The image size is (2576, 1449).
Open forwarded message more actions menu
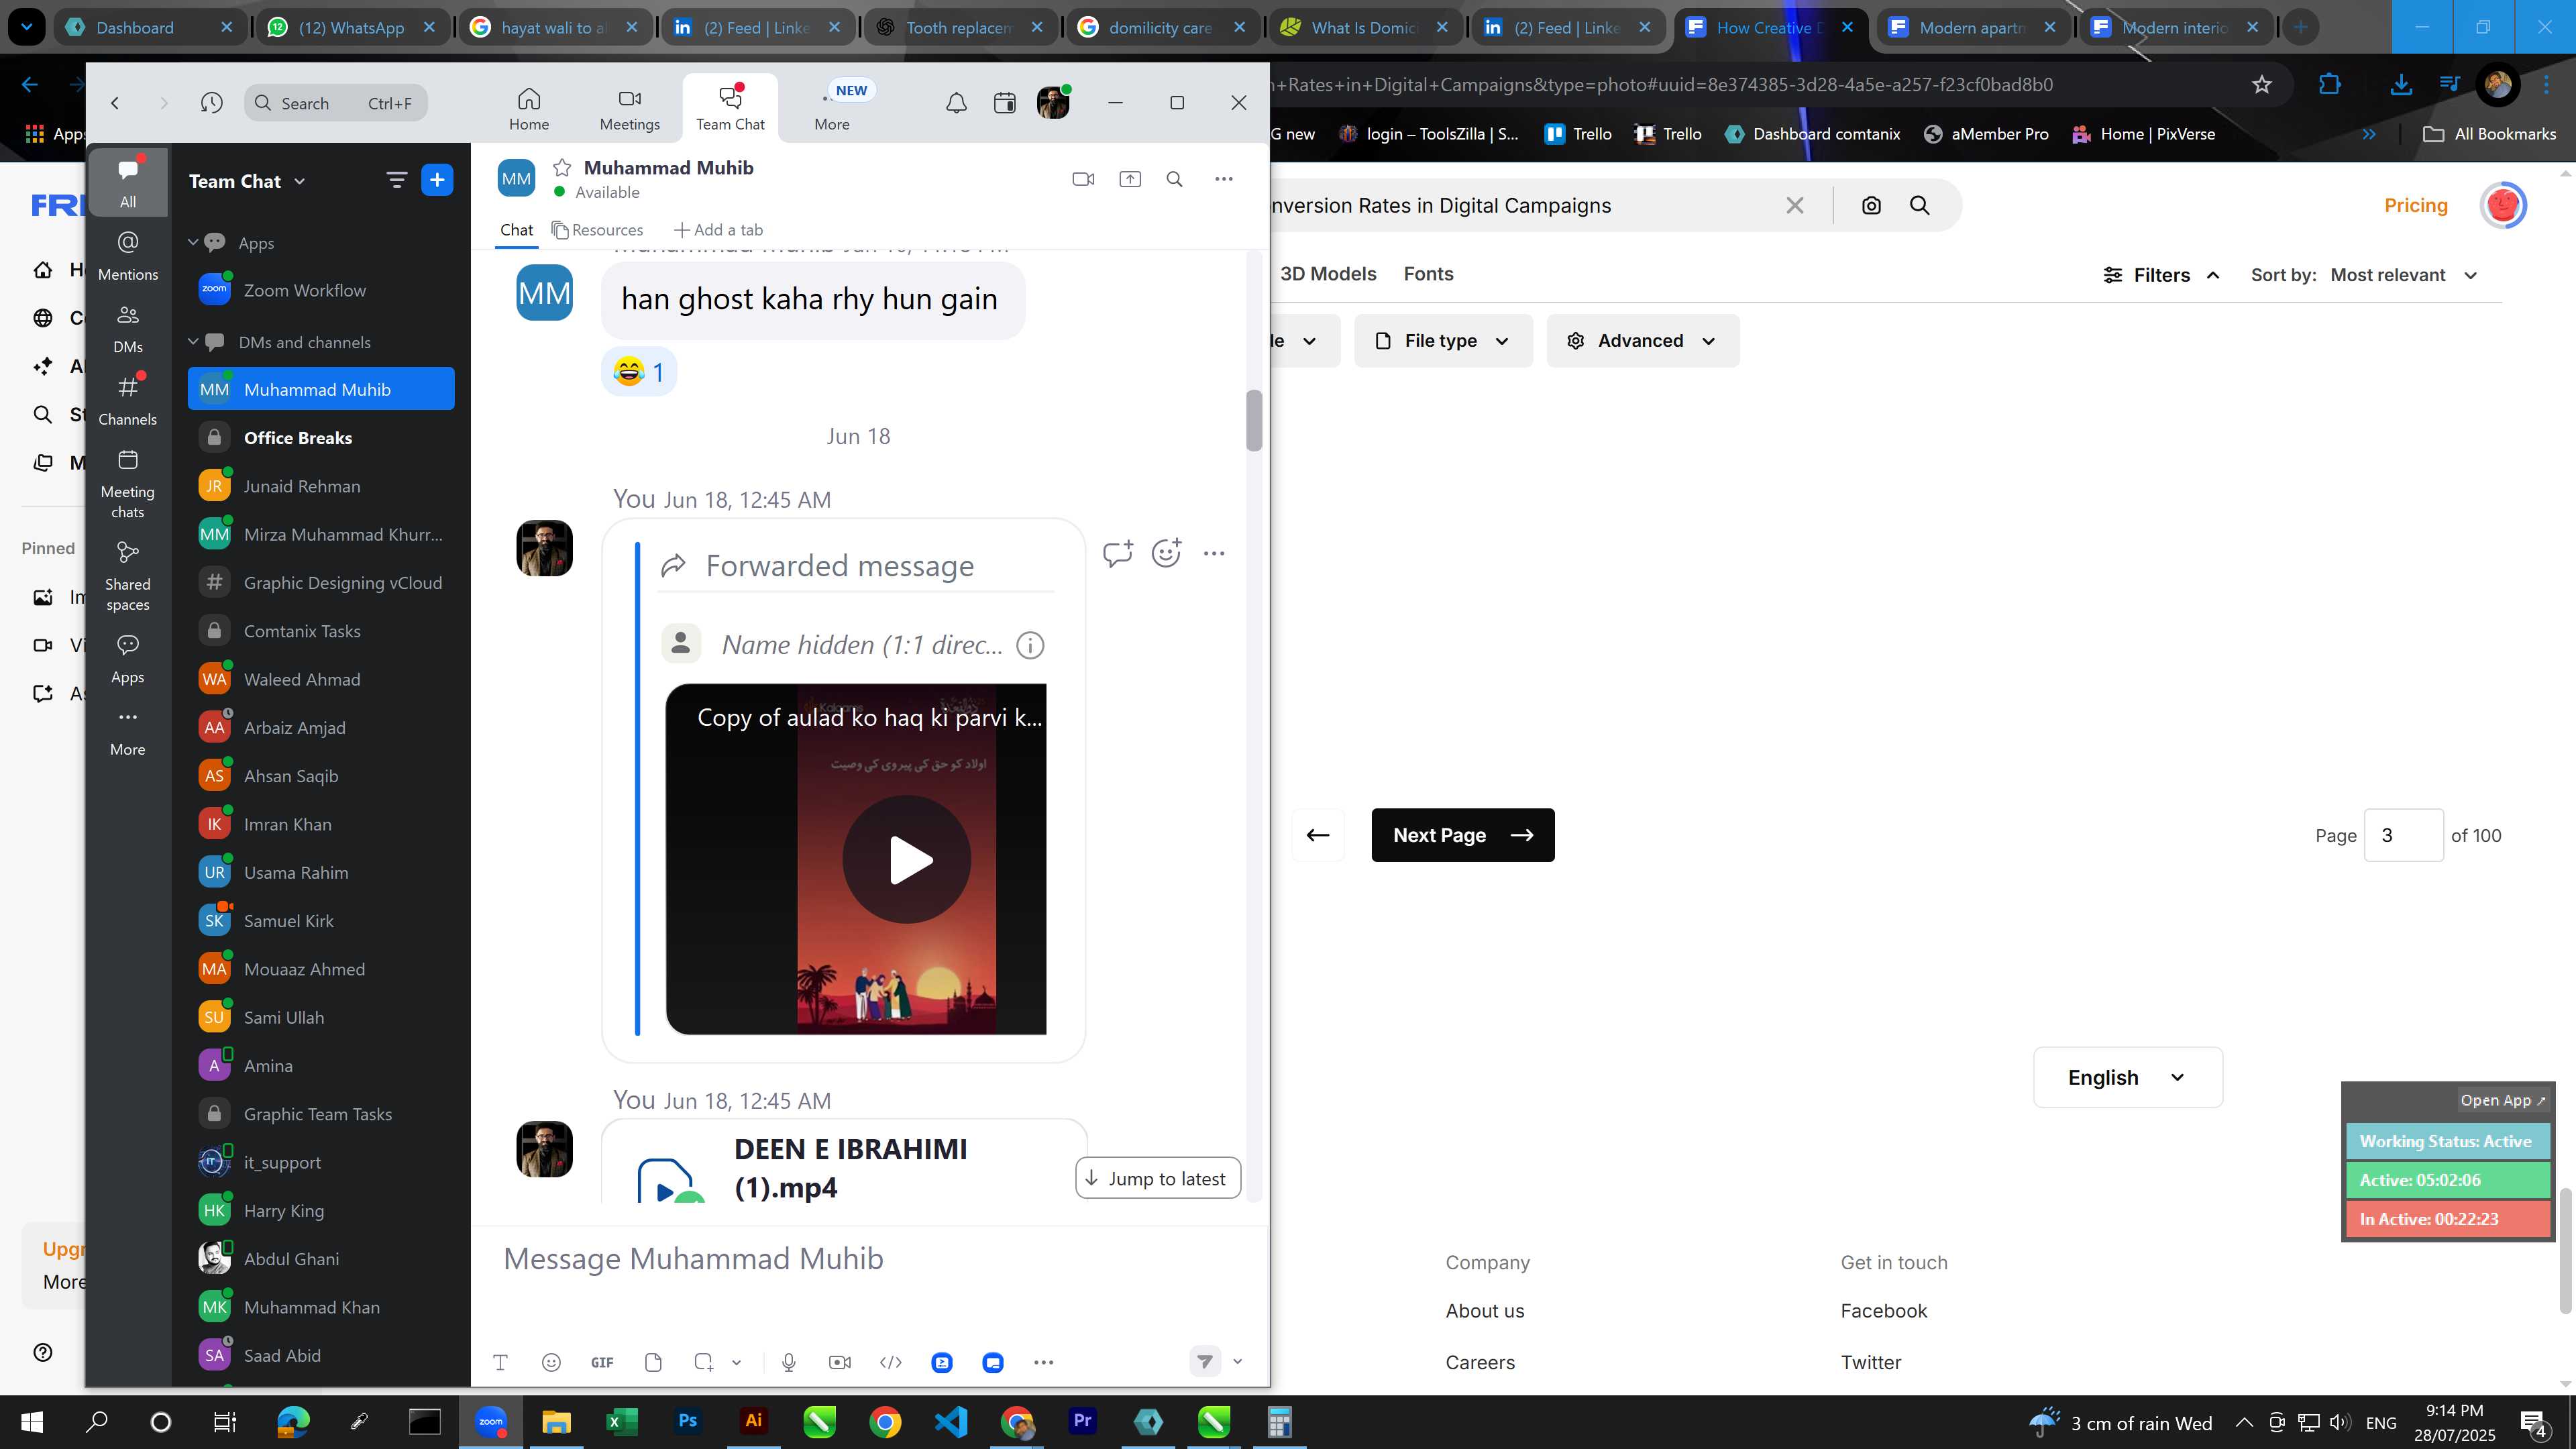(1214, 553)
